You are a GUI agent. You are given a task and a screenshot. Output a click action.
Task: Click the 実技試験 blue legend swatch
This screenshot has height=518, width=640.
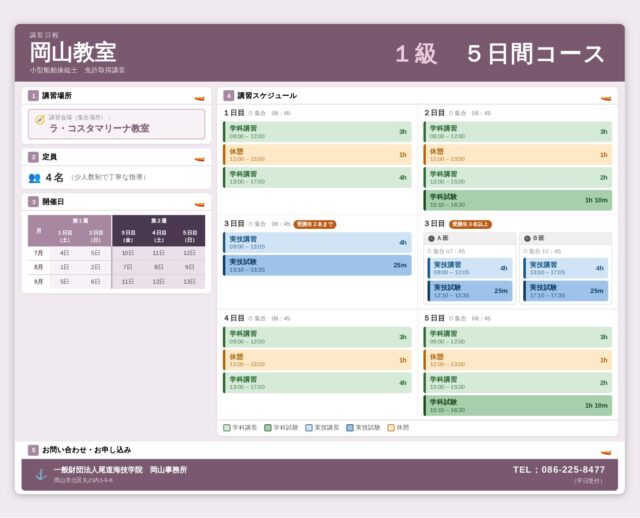(x=350, y=428)
